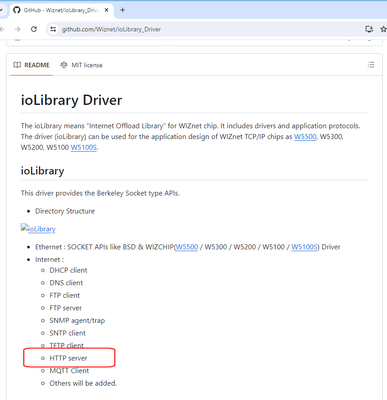Viewport: 387px width, 400px height.
Task: Click the 'Internet :' bullet text
Action: (x=49, y=260)
